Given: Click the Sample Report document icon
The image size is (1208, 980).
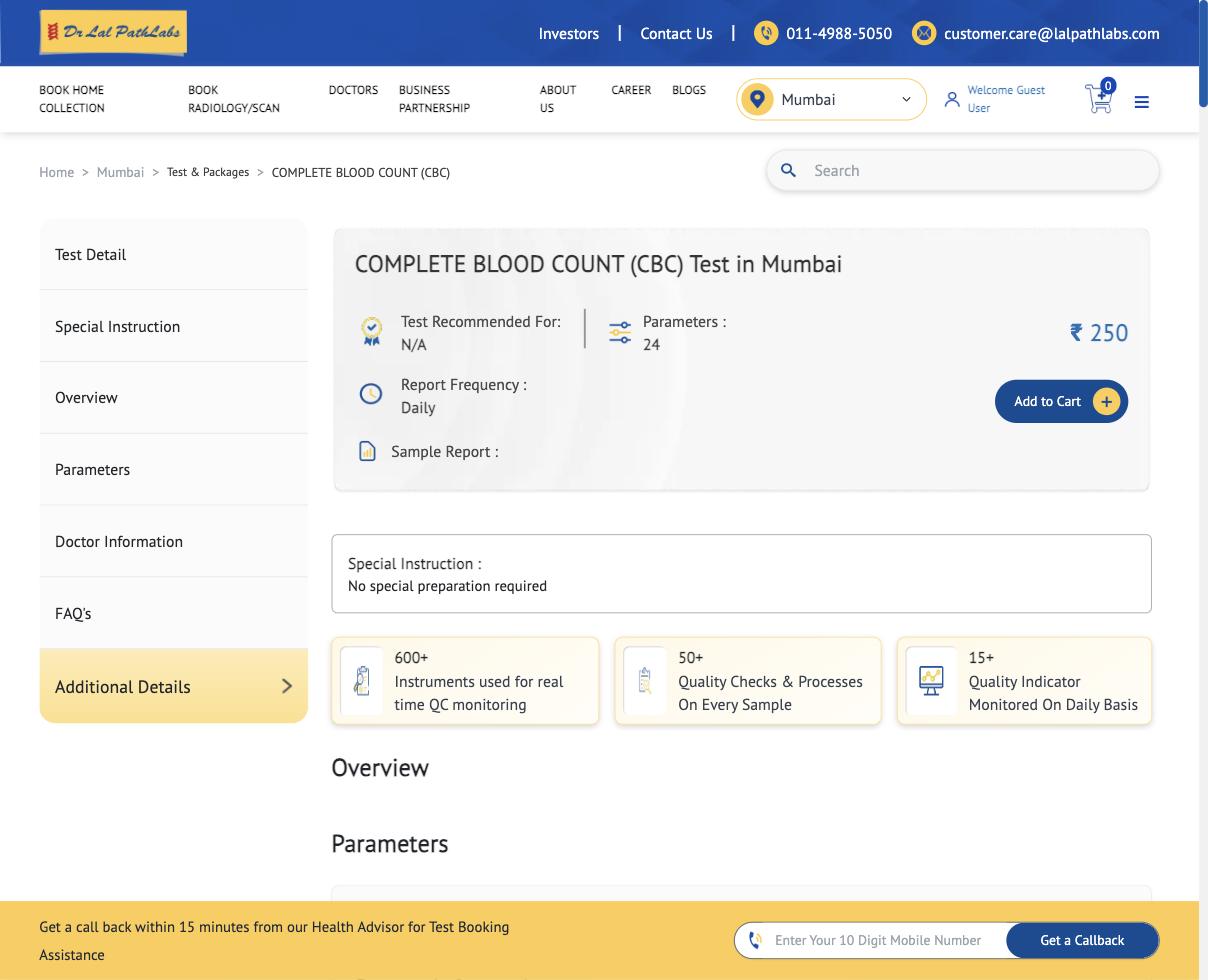Looking at the screenshot, I should tap(367, 451).
